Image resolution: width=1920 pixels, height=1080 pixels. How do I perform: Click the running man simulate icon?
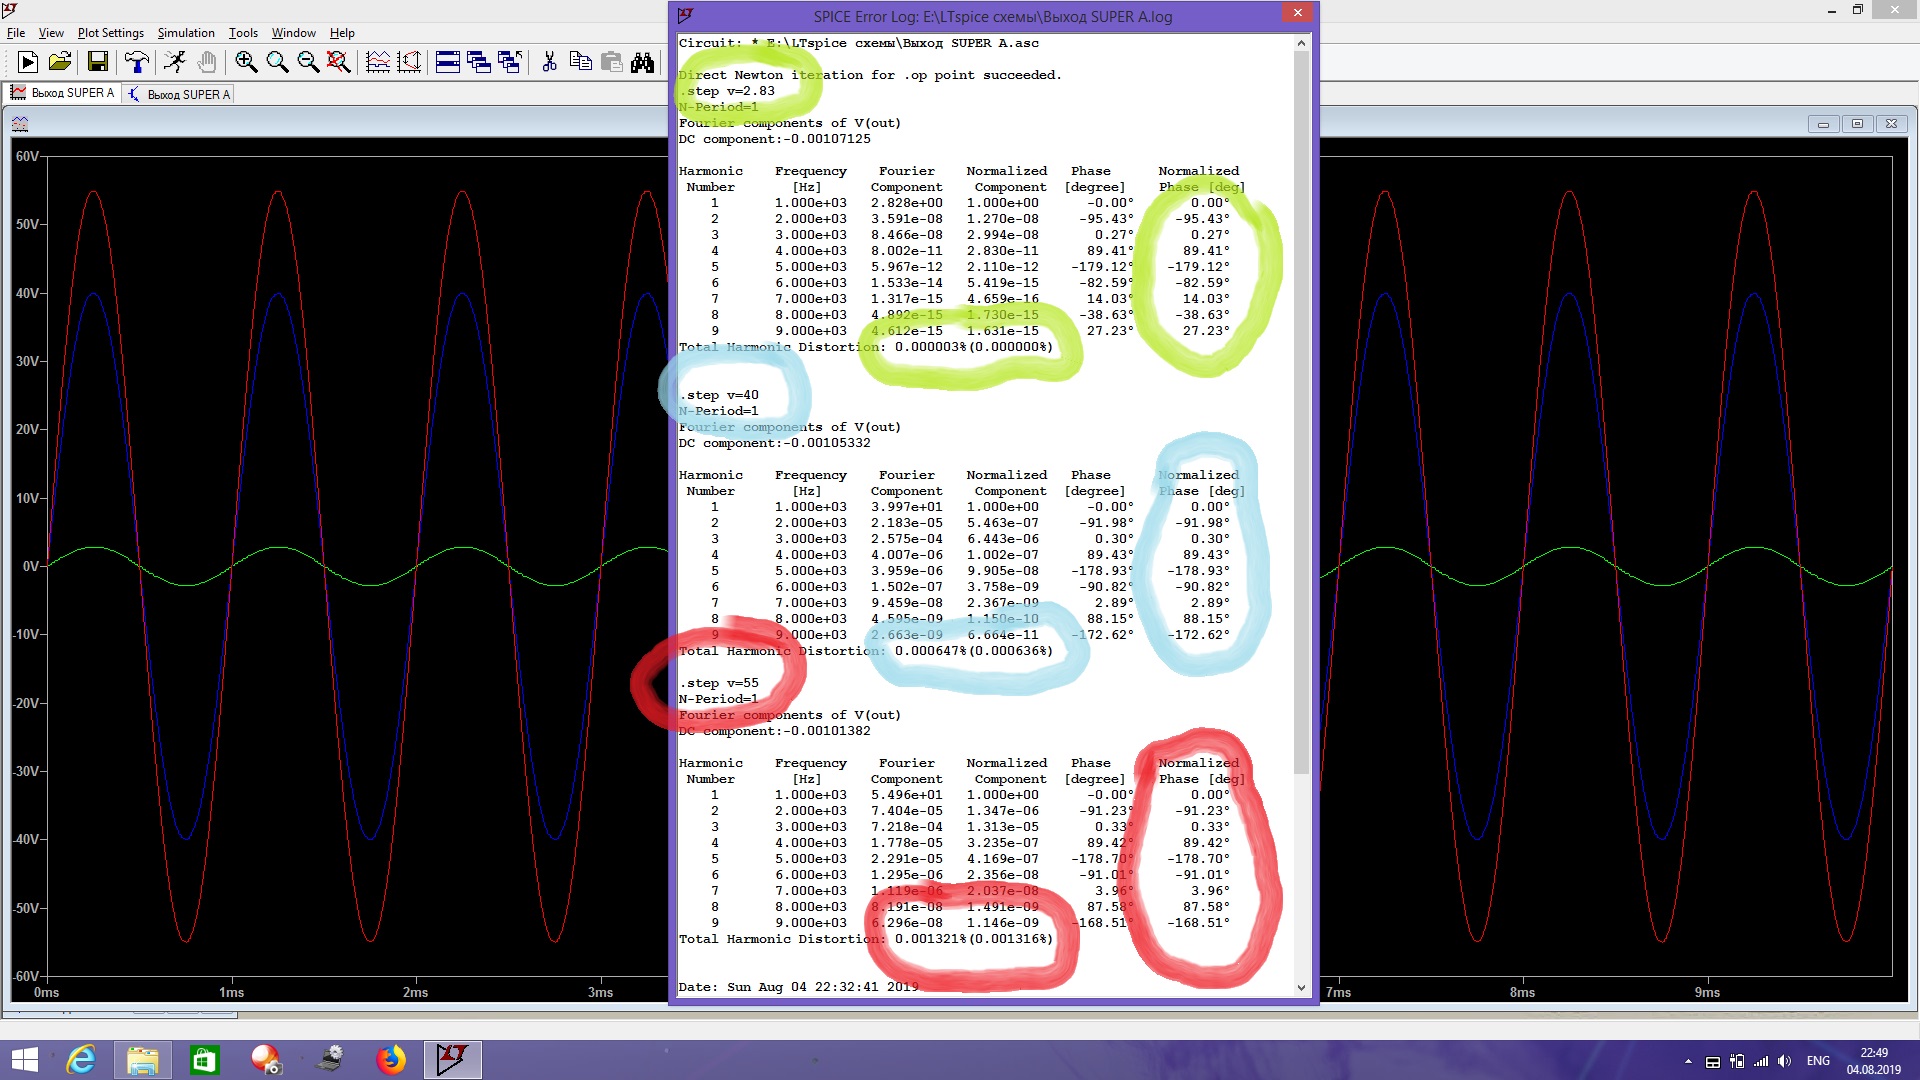(175, 62)
